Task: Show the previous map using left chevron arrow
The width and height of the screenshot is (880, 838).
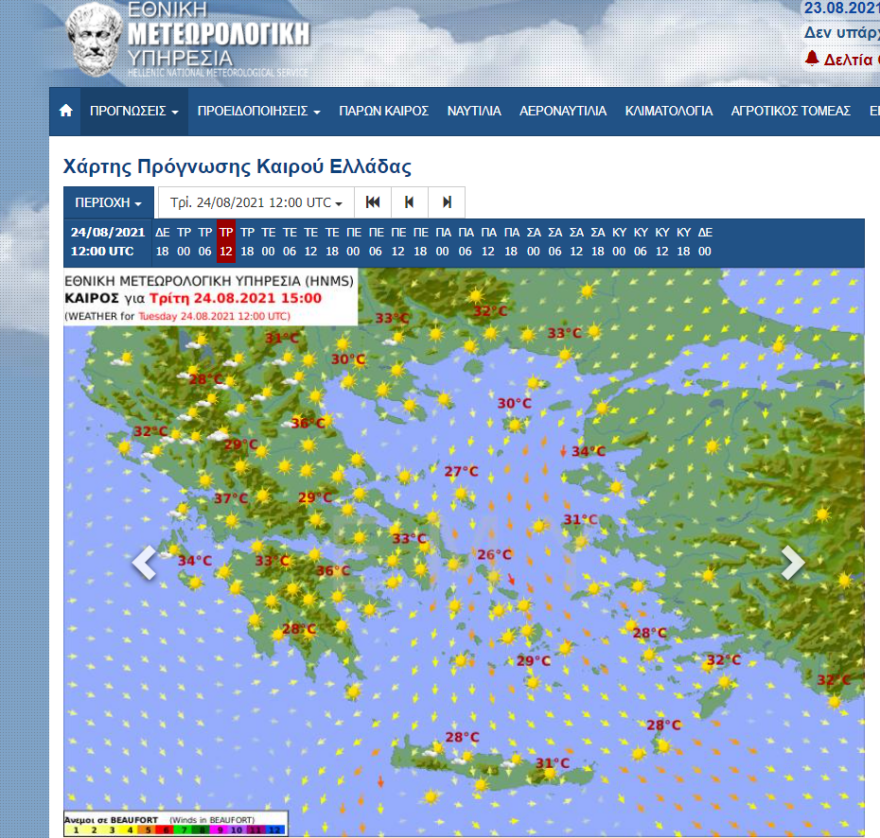Action: [x=143, y=562]
